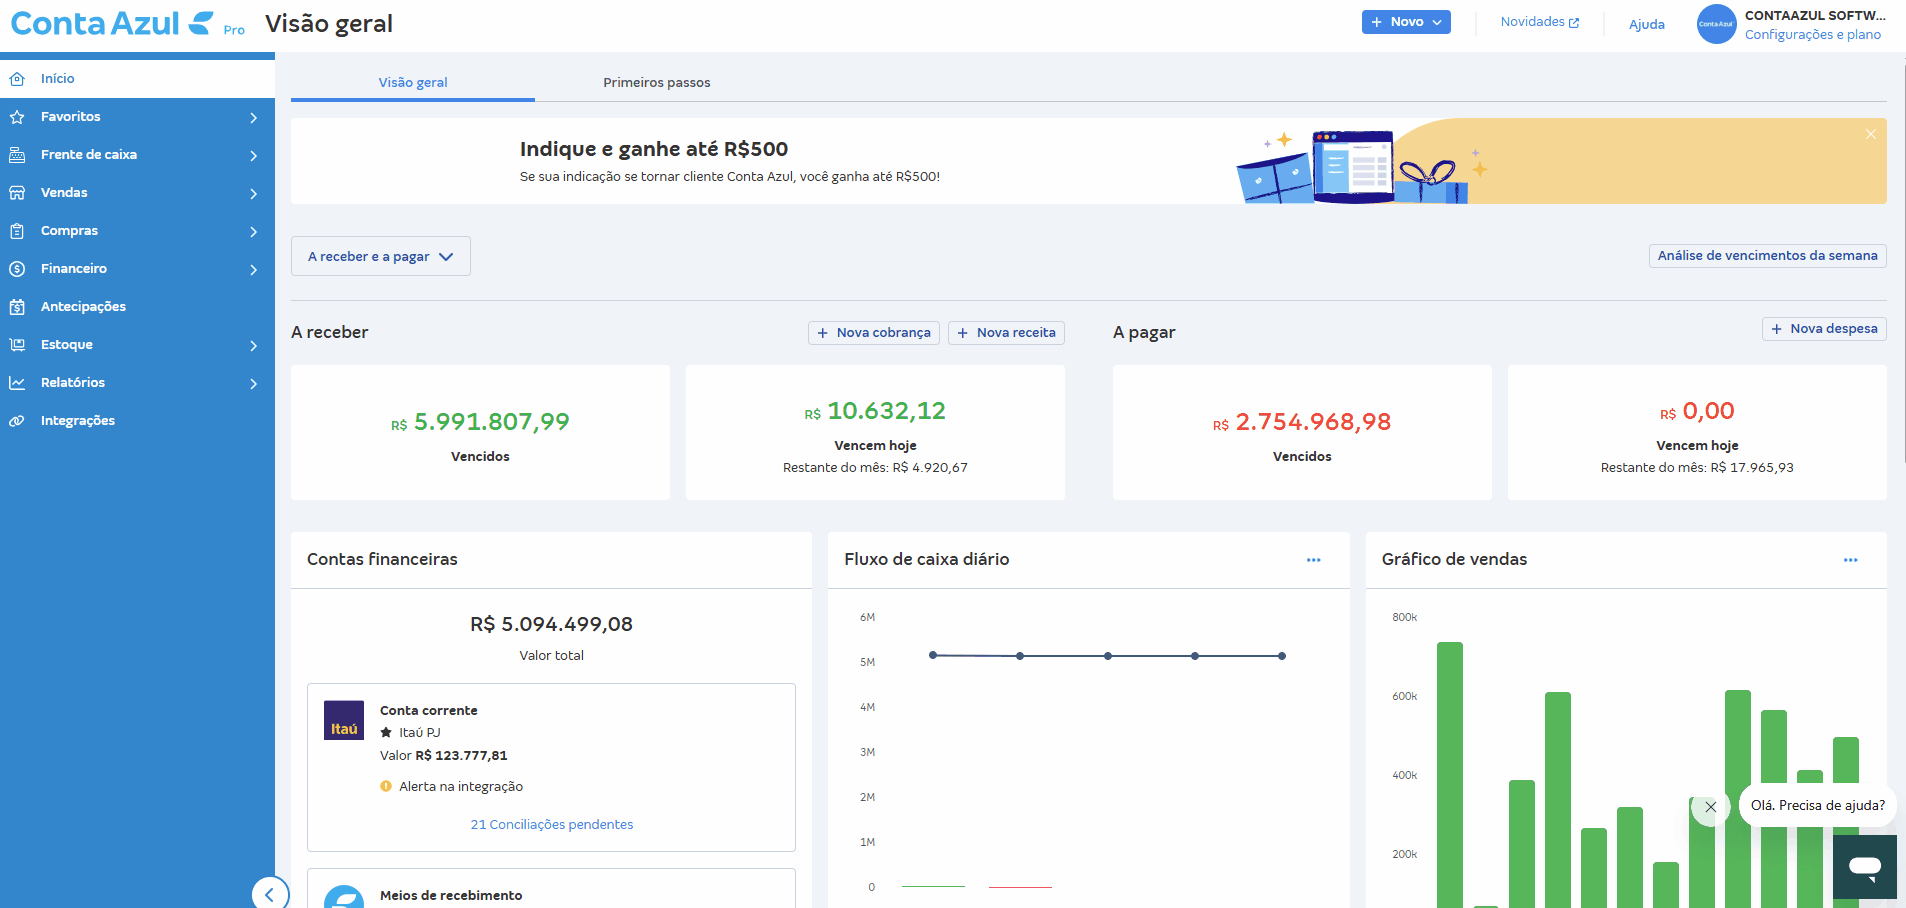Click the company avatar circle in header
The image size is (1906, 908).
1716,24
